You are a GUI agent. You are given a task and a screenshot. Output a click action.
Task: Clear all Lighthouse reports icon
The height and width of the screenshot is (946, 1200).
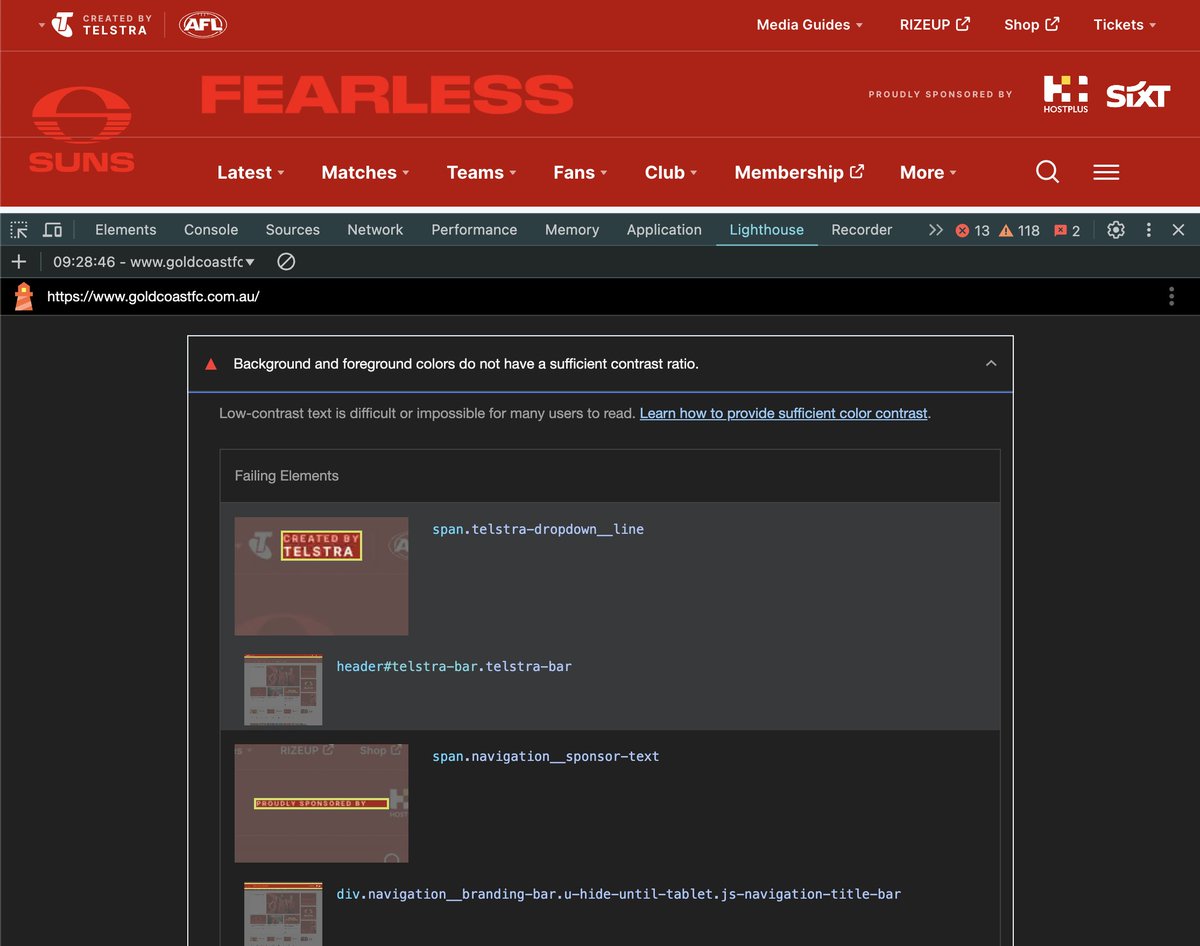[286, 262]
